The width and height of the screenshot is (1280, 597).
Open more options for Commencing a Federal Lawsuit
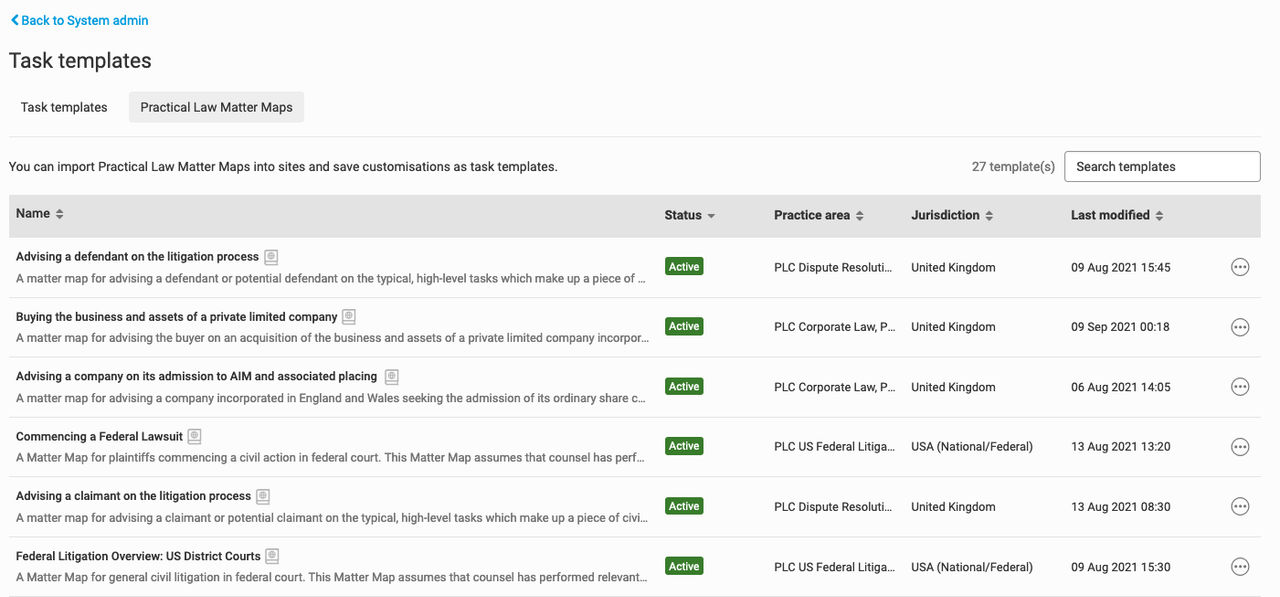[1240, 447]
